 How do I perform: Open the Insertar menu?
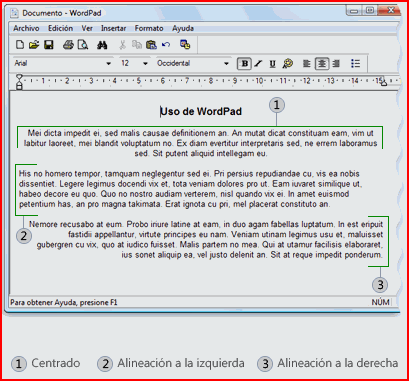pos(114,28)
